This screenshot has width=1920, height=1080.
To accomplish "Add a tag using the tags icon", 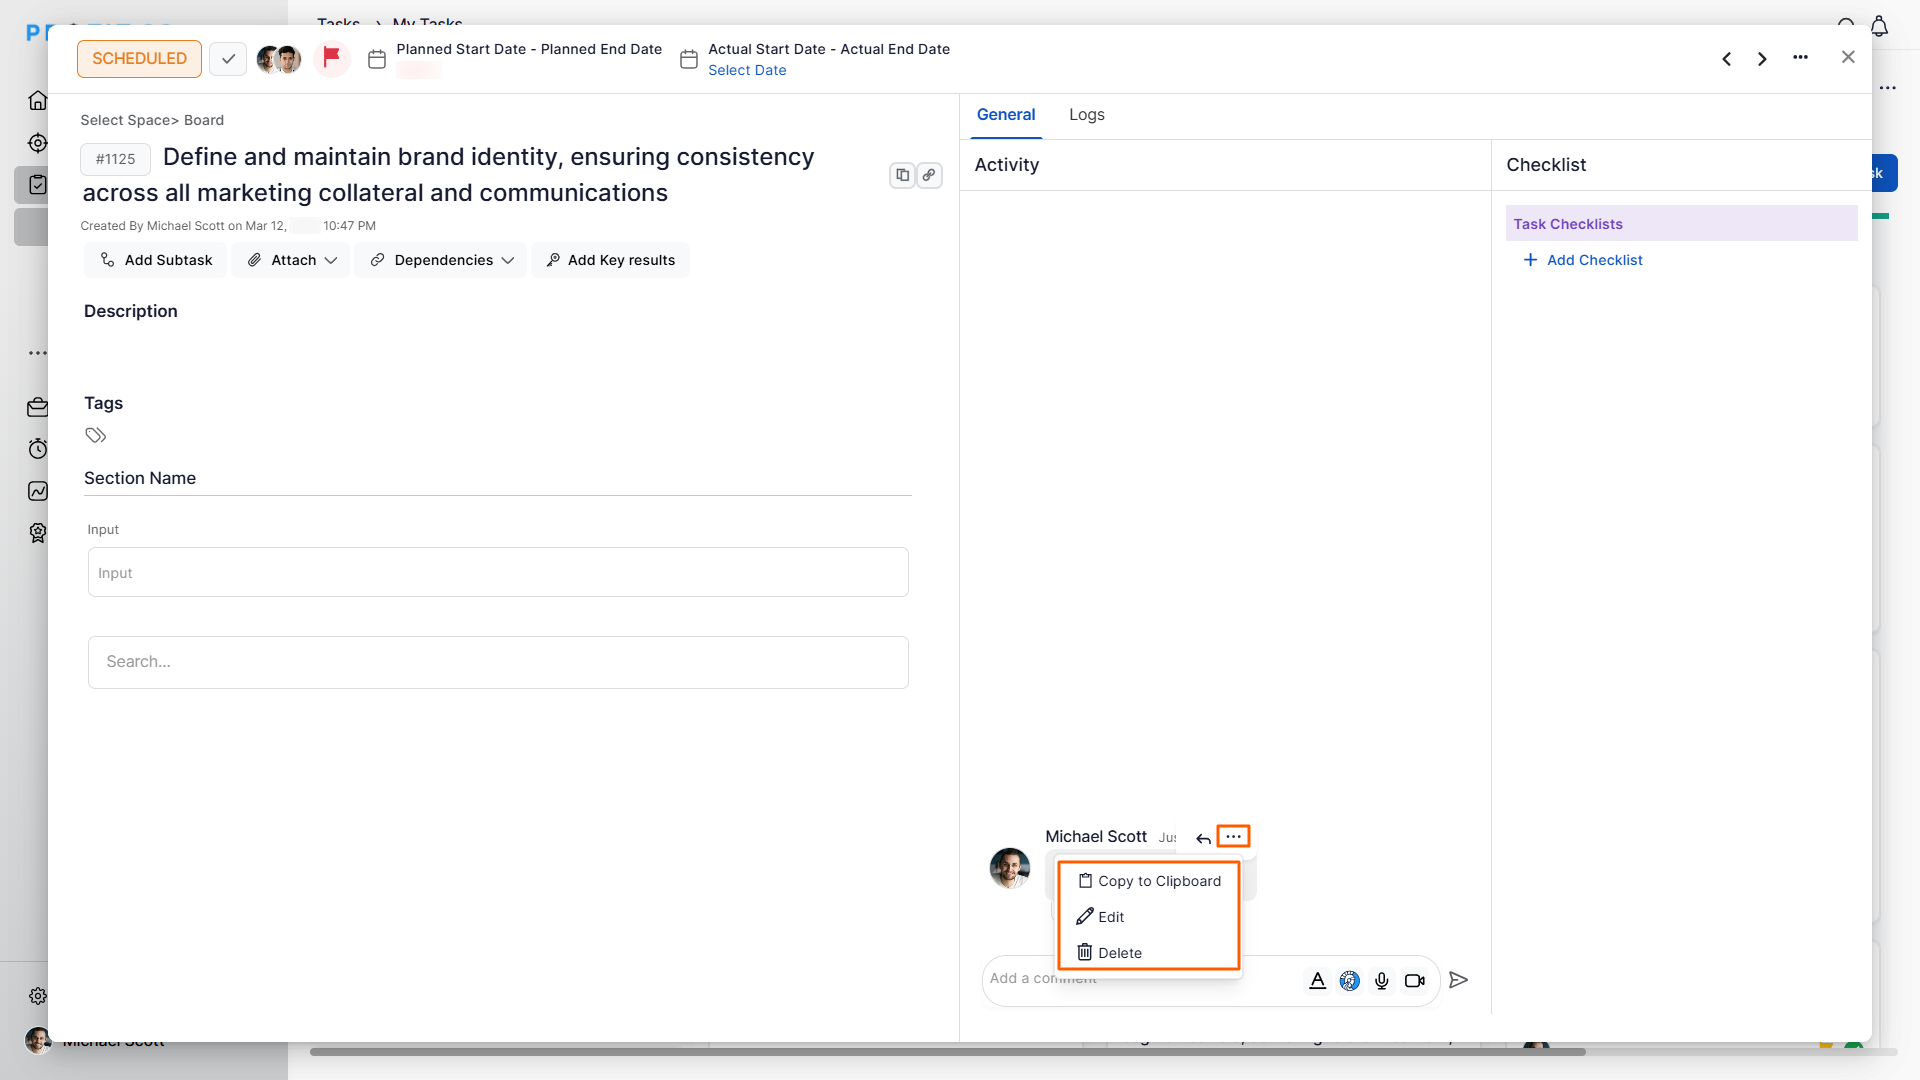I will (x=96, y=435).
